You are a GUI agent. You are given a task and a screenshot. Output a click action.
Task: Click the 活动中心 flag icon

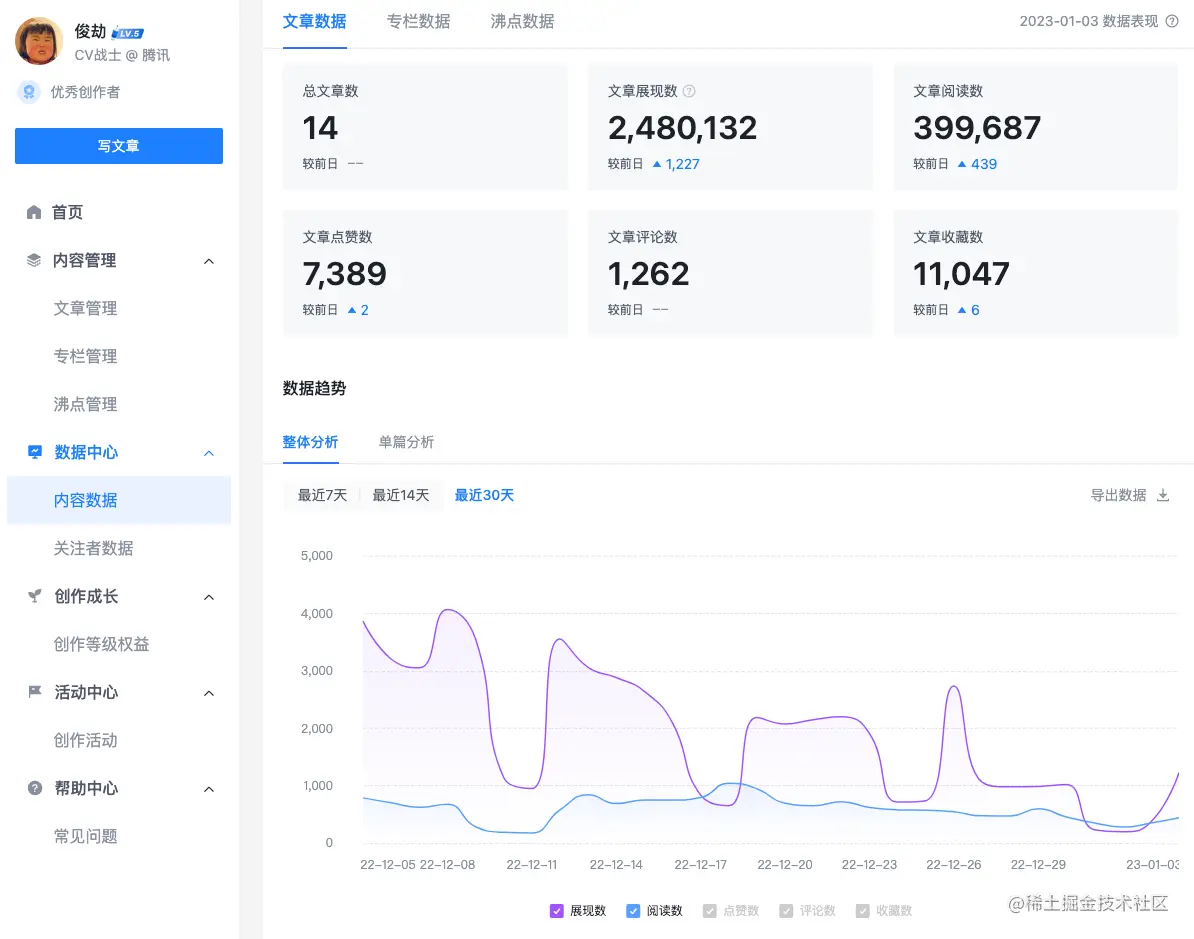35,692
